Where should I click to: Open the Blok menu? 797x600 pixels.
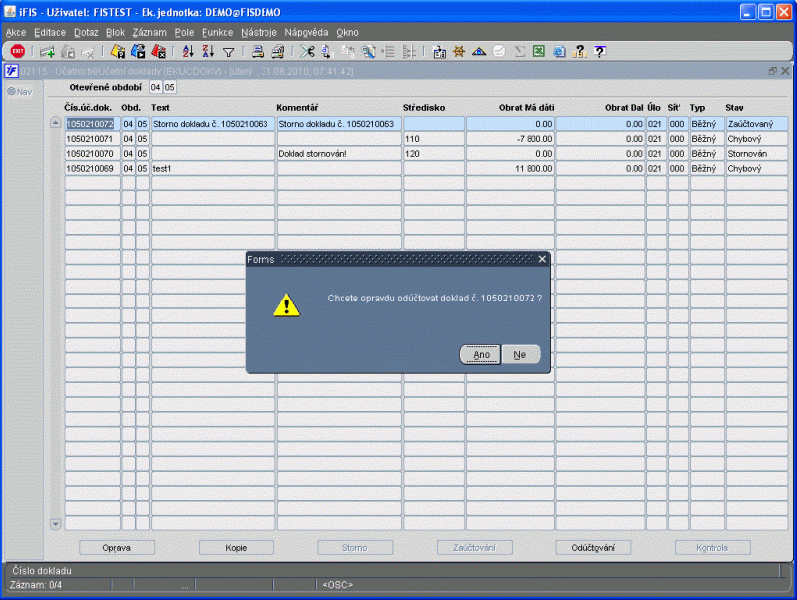pyautogui.click(x=115, y=33)
